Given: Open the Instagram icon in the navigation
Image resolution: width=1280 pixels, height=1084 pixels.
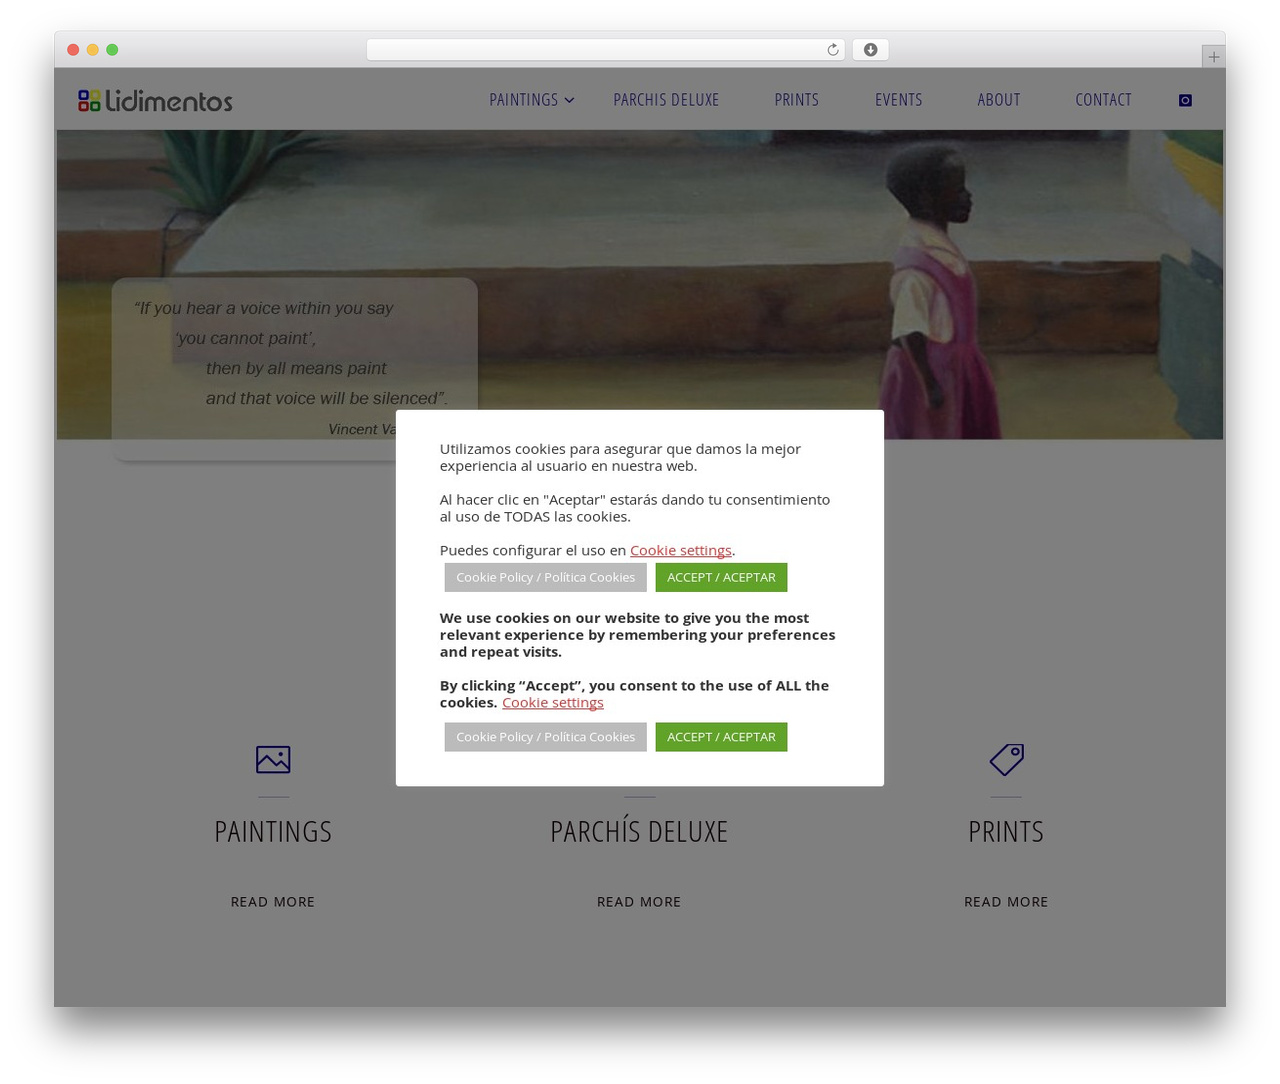Looking at the screenshot, I should (1185, 100).
